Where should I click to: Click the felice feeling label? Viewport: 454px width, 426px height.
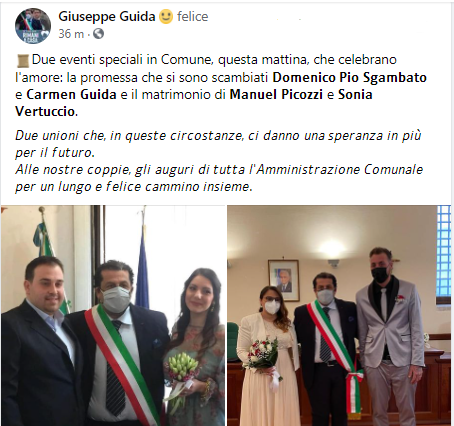point(192,16)
